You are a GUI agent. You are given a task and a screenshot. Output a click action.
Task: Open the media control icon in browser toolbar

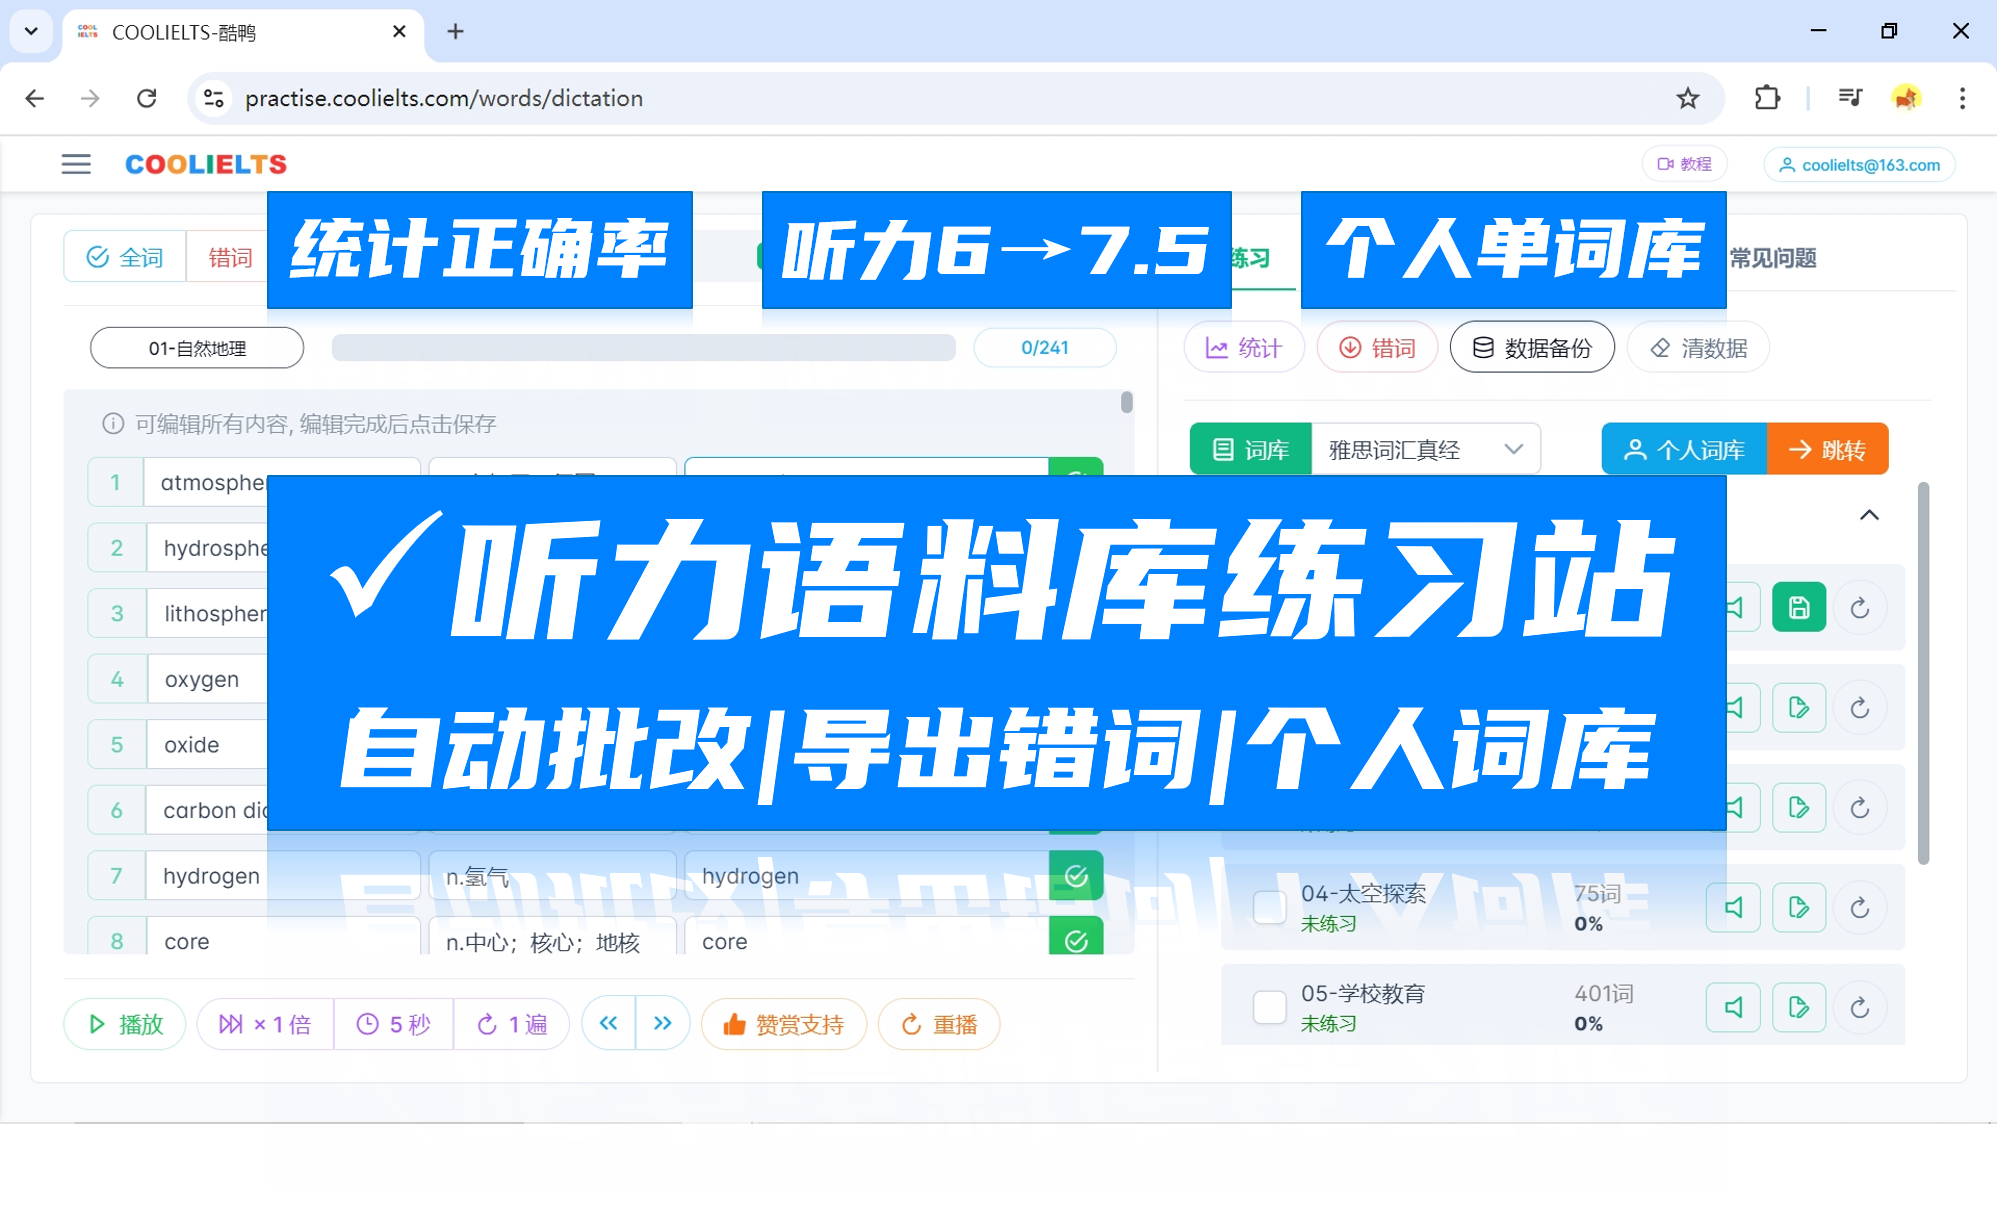coord(1850,98)
